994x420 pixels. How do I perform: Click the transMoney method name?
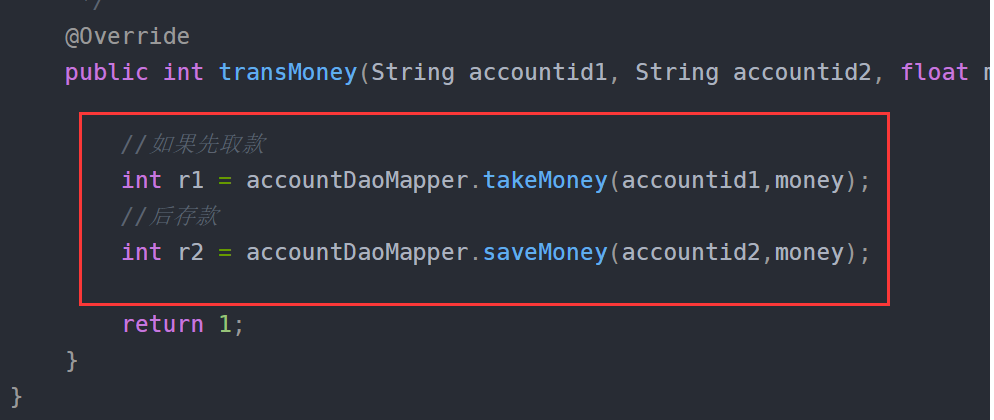(288, 72)
